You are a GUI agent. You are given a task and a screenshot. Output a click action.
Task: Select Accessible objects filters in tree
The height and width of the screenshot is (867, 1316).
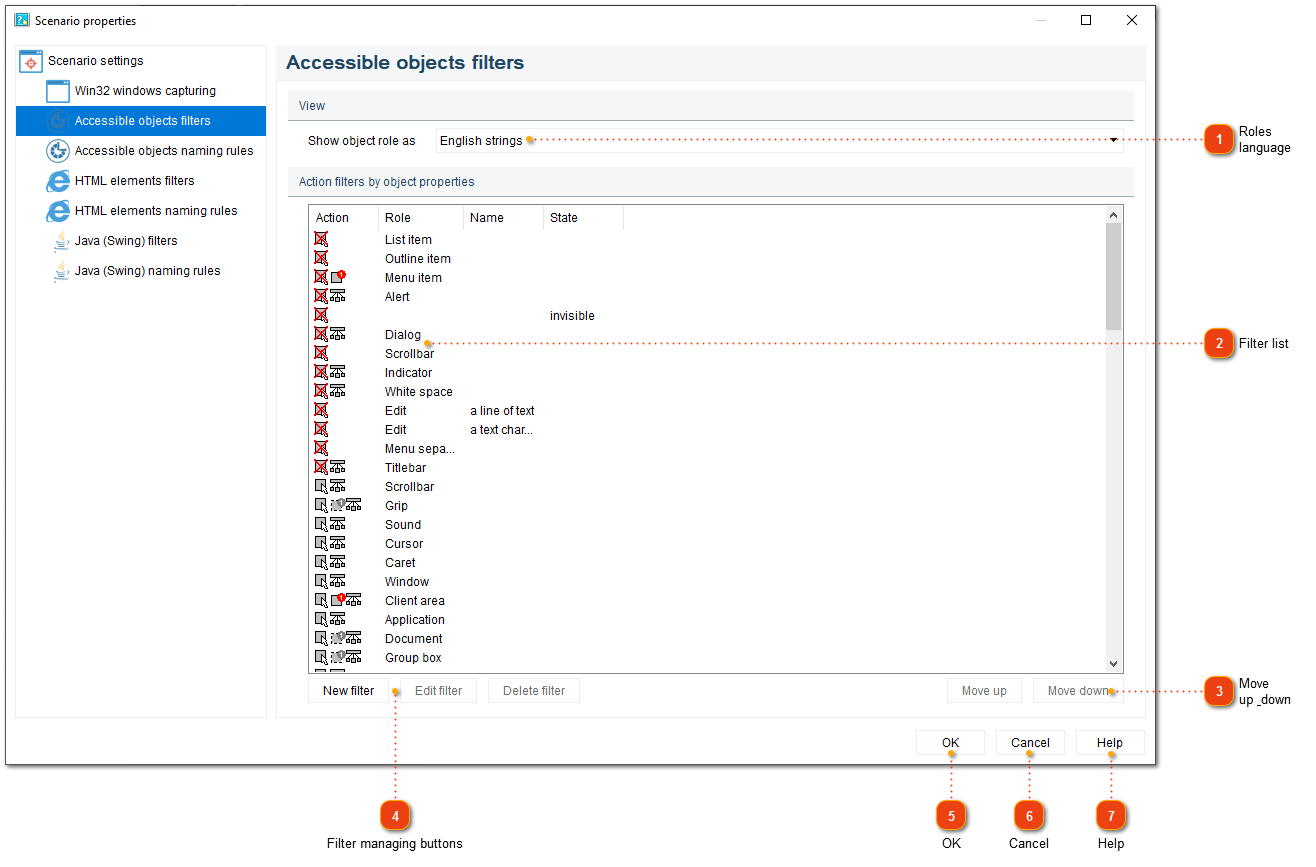point(142,121)
